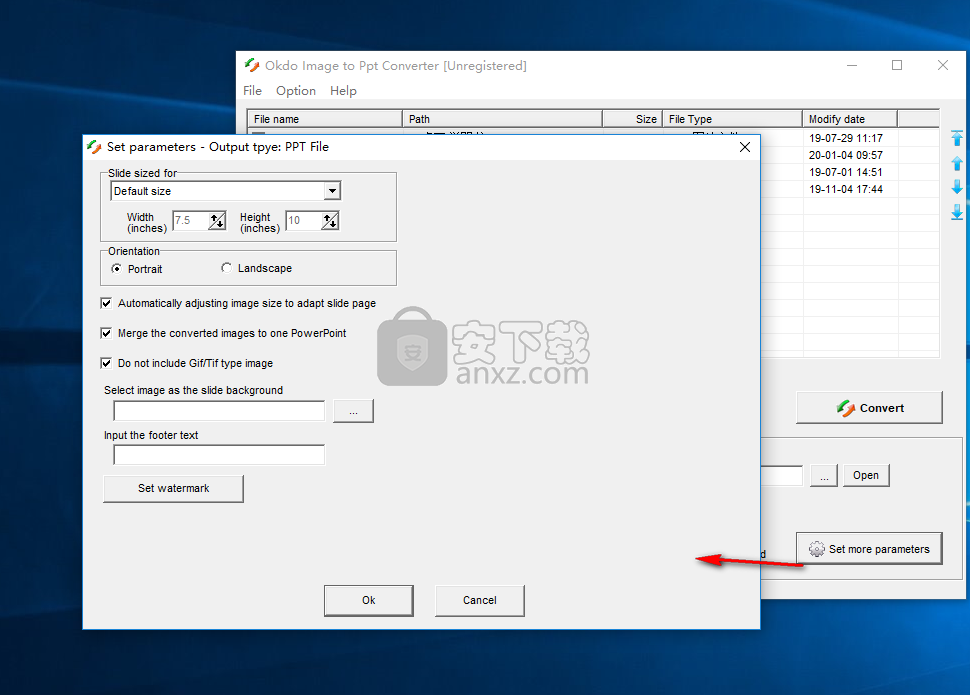Select the row dated 19-07-29 11:17
This screenshot has height=695, width=970.
coord(846,138)
